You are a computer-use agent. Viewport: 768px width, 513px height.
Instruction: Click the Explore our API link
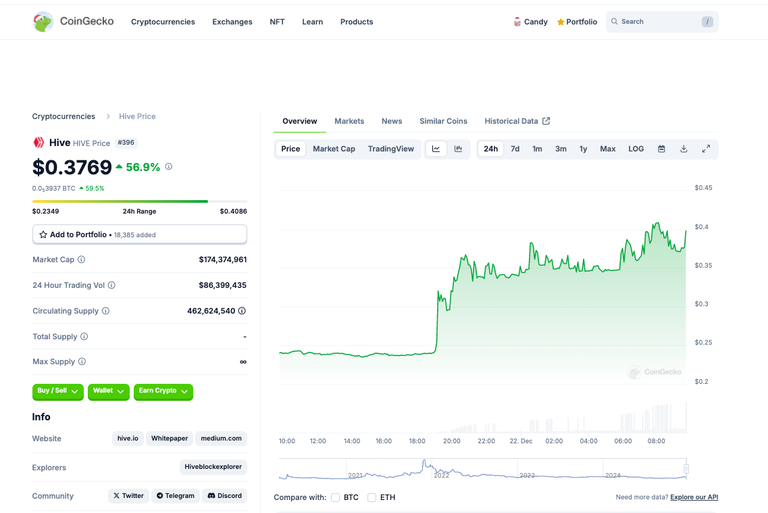[x=694, y=497]
